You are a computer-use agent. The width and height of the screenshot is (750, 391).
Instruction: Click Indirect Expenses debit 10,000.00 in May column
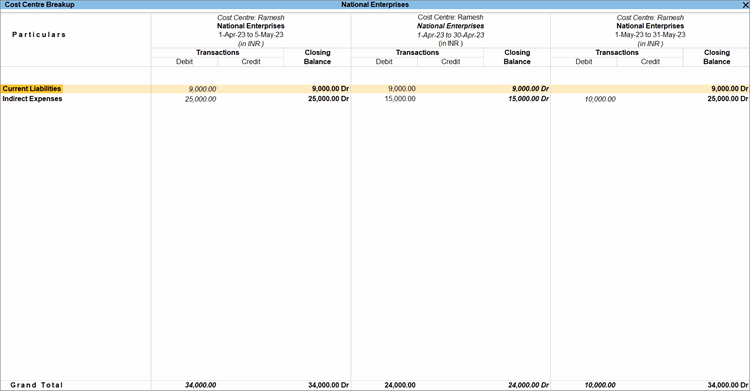[600, 99]
